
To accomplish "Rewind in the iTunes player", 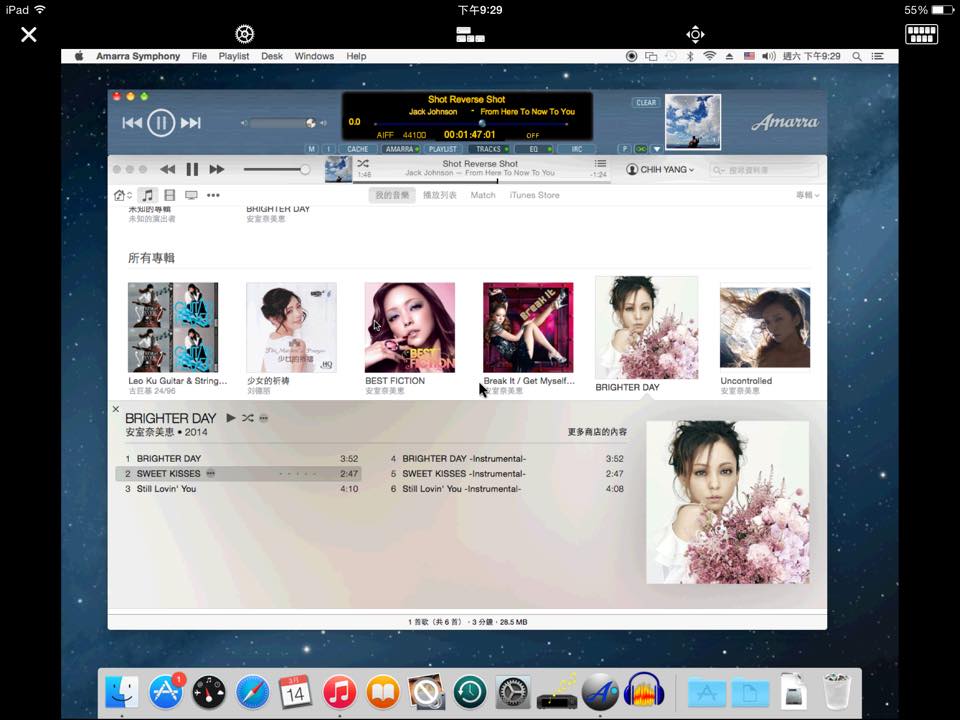I will (x=167, y=170).
